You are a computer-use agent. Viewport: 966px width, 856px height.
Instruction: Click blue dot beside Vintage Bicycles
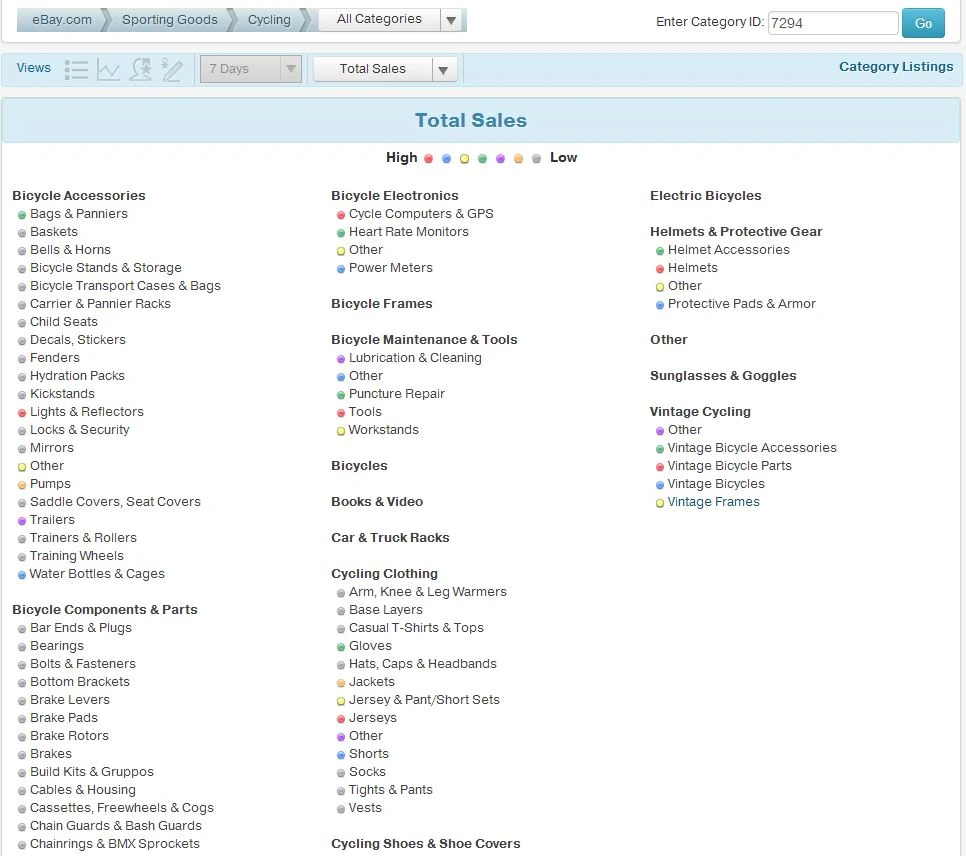point(660,485)
